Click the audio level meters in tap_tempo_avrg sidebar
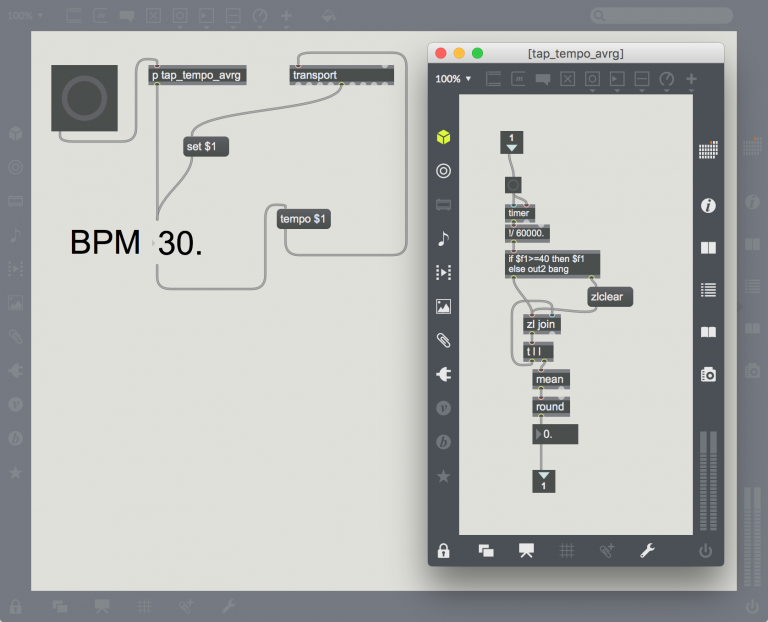This screenshot has height=622, width=768. pos(708,481)
